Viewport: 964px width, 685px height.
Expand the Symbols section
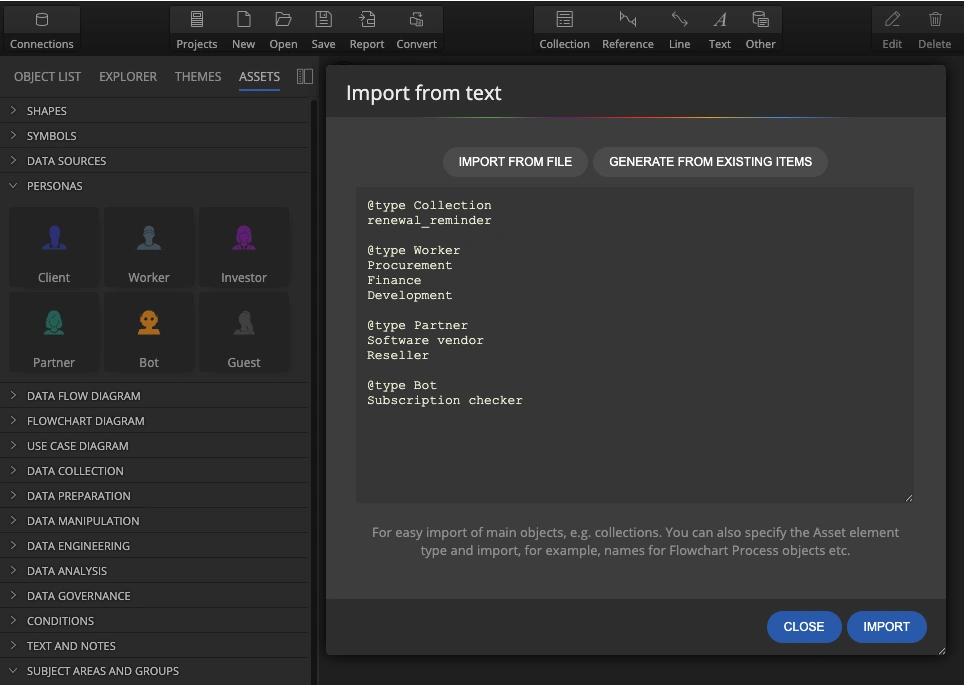tap(154, 136)
